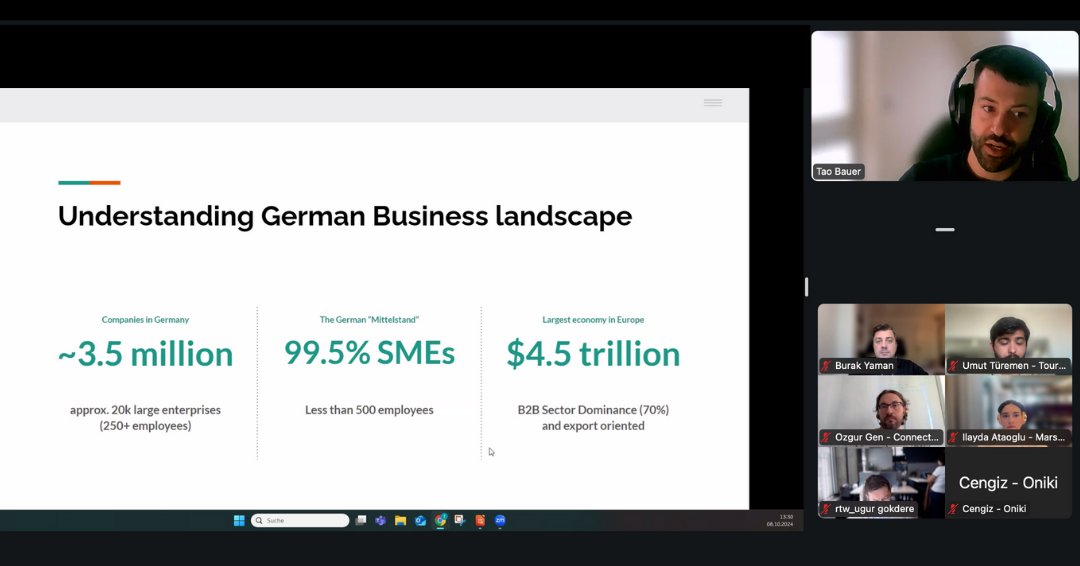
Task: Click the Largest economy in Europe heading
Action: [x=593, y=319]
